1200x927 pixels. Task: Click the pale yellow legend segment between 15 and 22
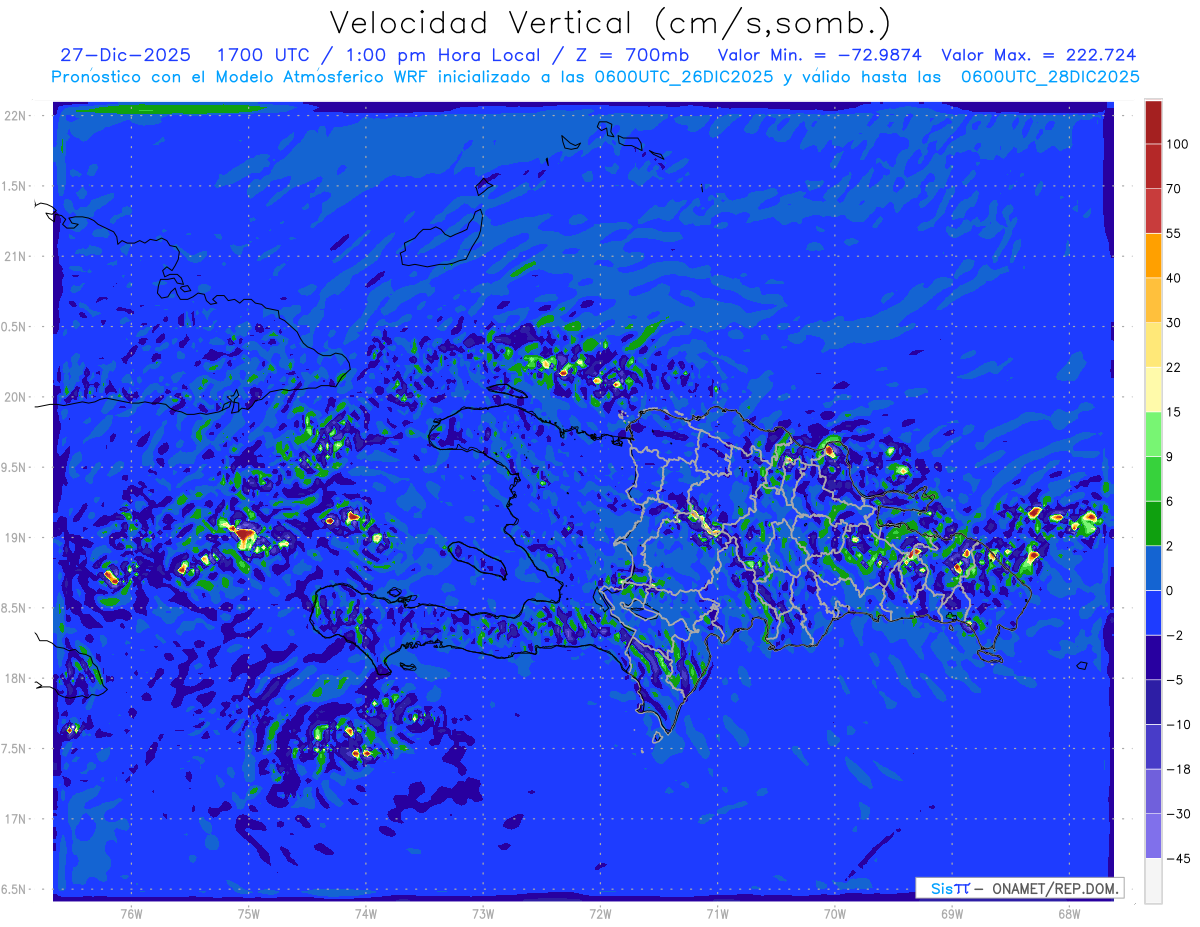click(x=1153, y=389)
